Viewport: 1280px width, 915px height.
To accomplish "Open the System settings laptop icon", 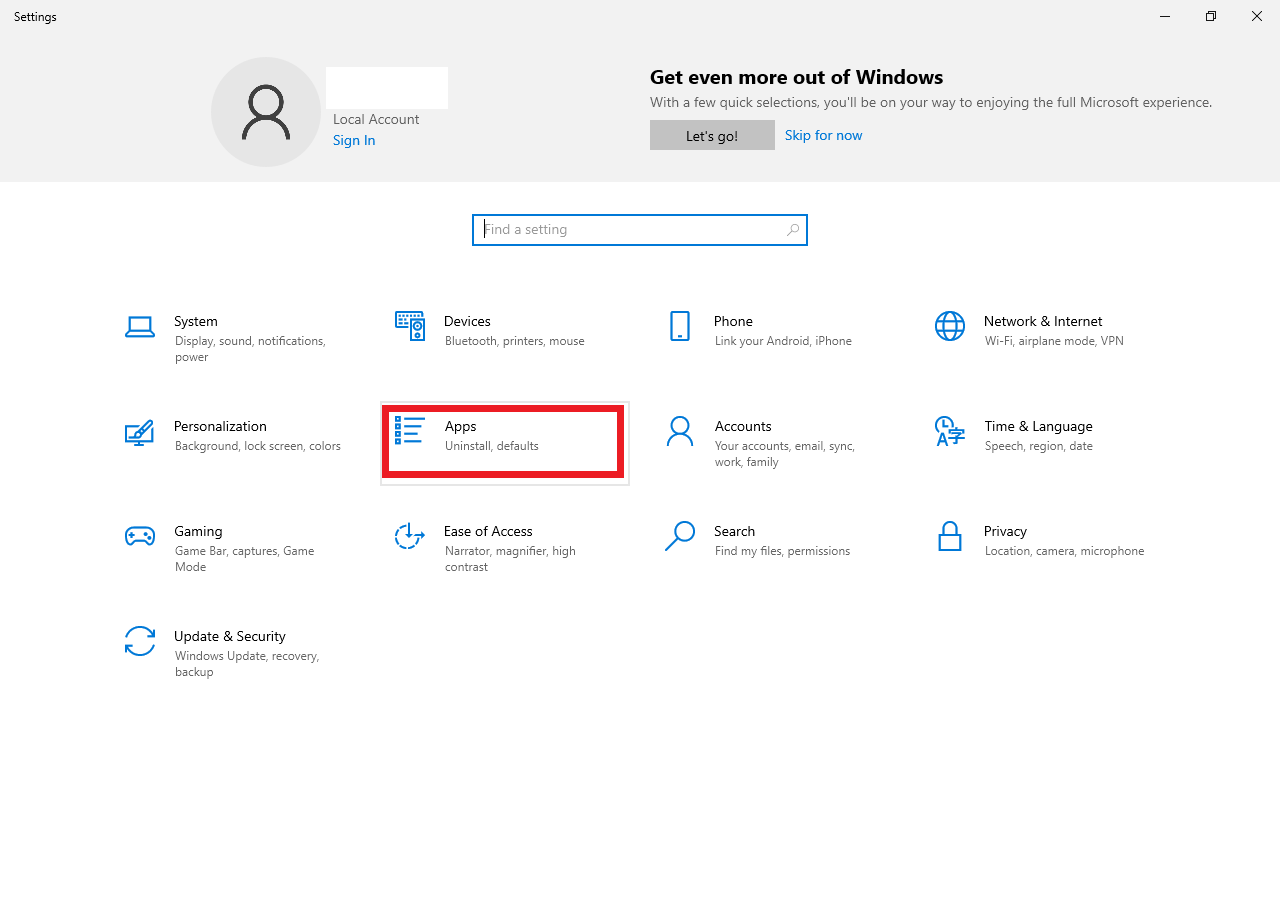I will [140, 326].
